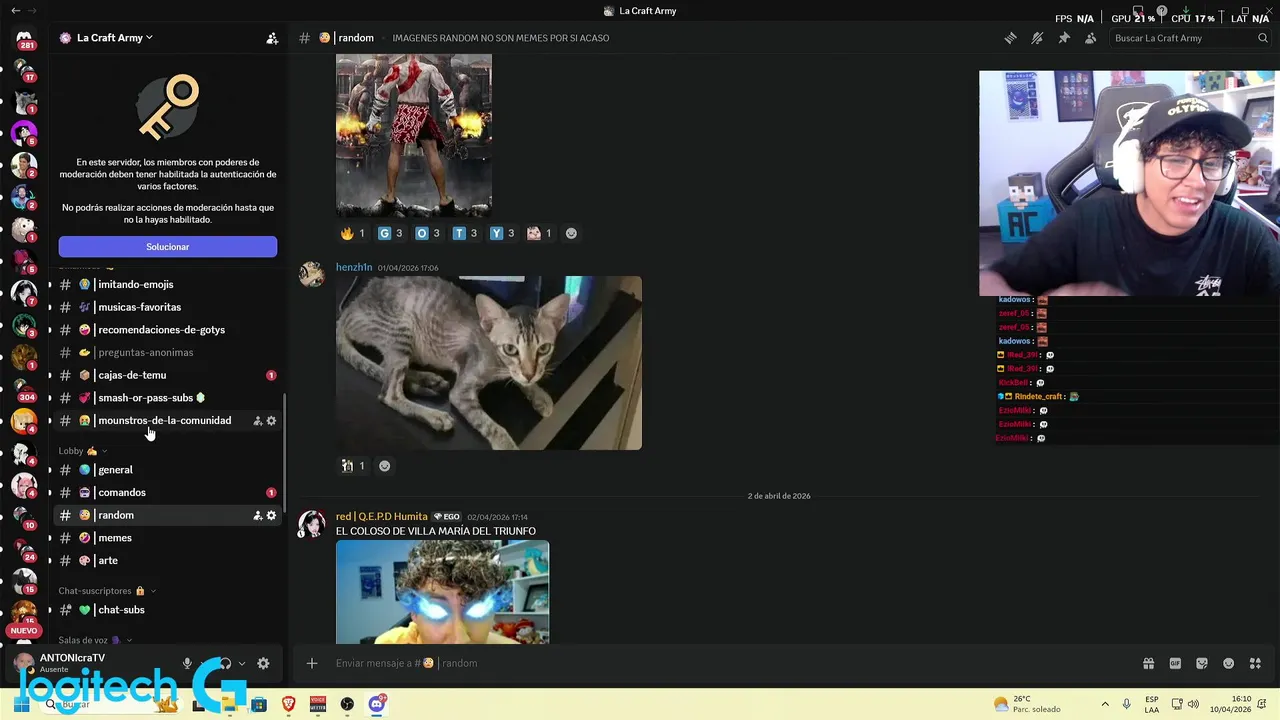Toggle the G letter reaction
The height and width of the screenshot is (720, 1280).
tap(391, 233)
